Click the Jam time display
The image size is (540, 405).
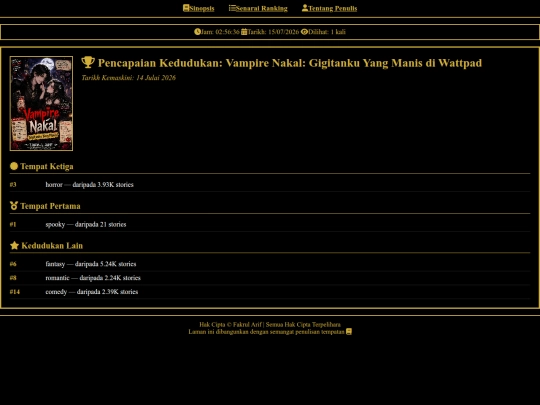click(x=220, y=32)
